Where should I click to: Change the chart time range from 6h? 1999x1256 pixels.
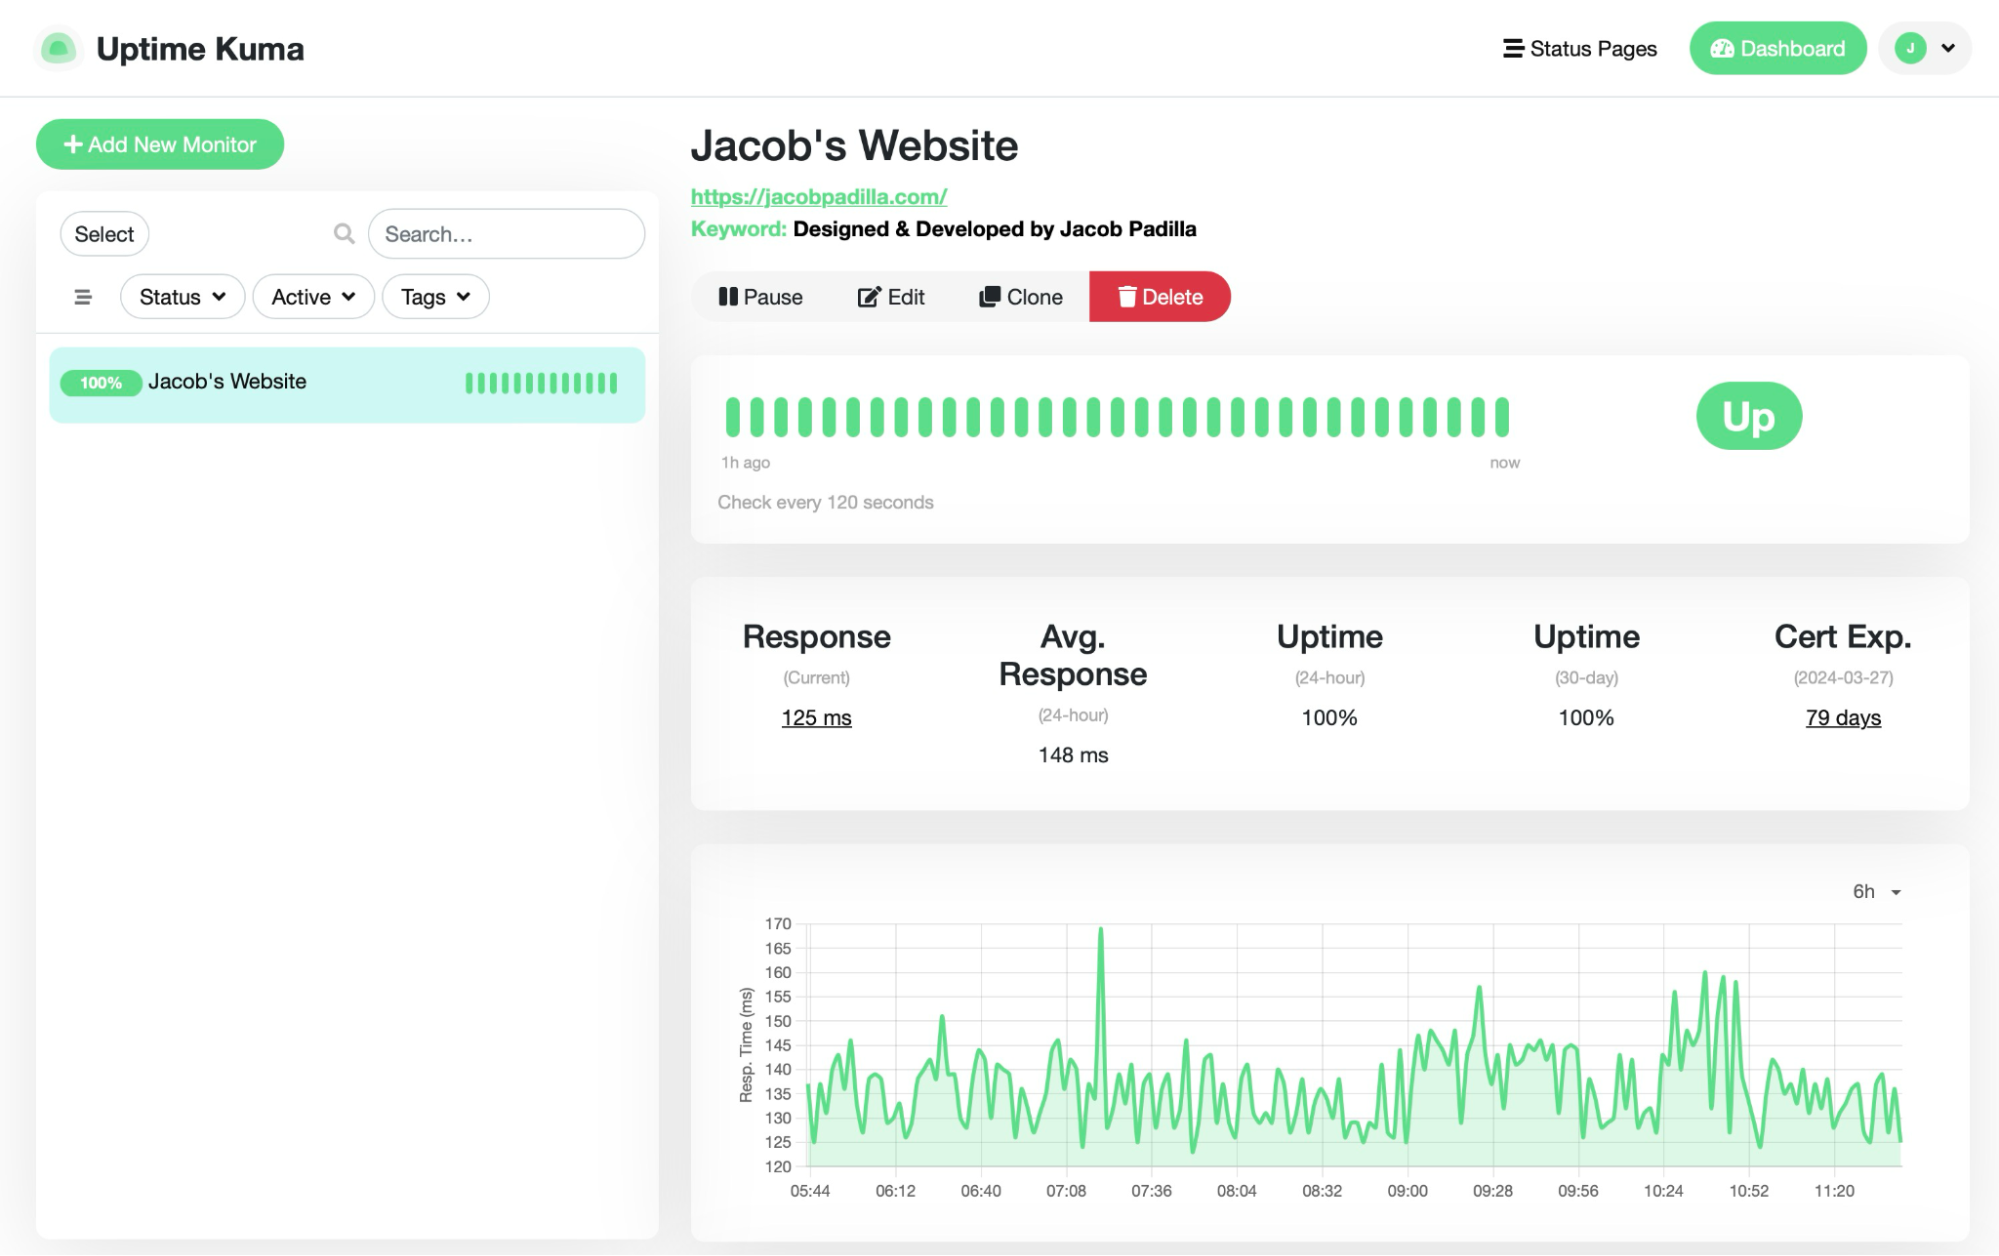(1872, 891)
